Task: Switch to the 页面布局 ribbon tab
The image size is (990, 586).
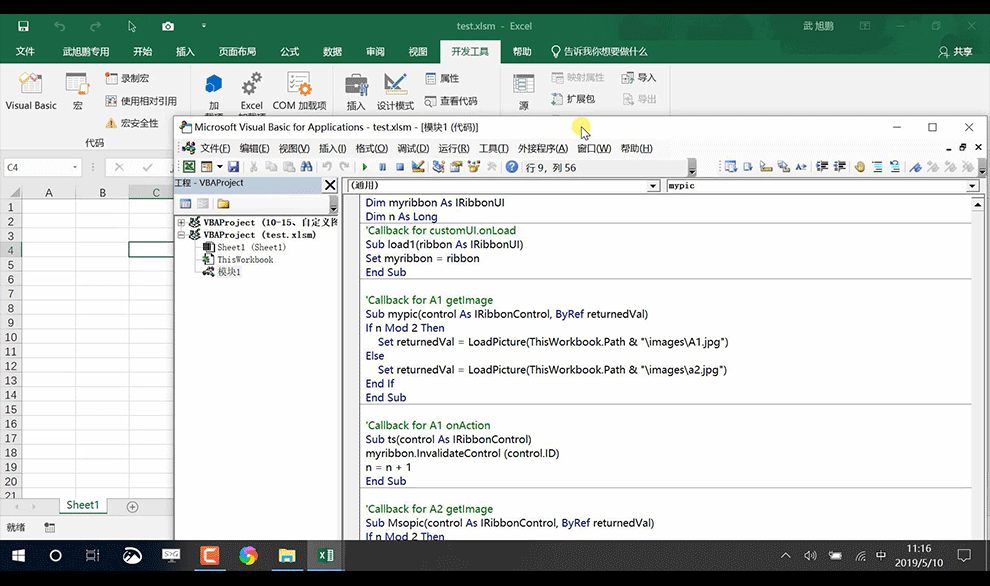Action: tap(237, 52)
